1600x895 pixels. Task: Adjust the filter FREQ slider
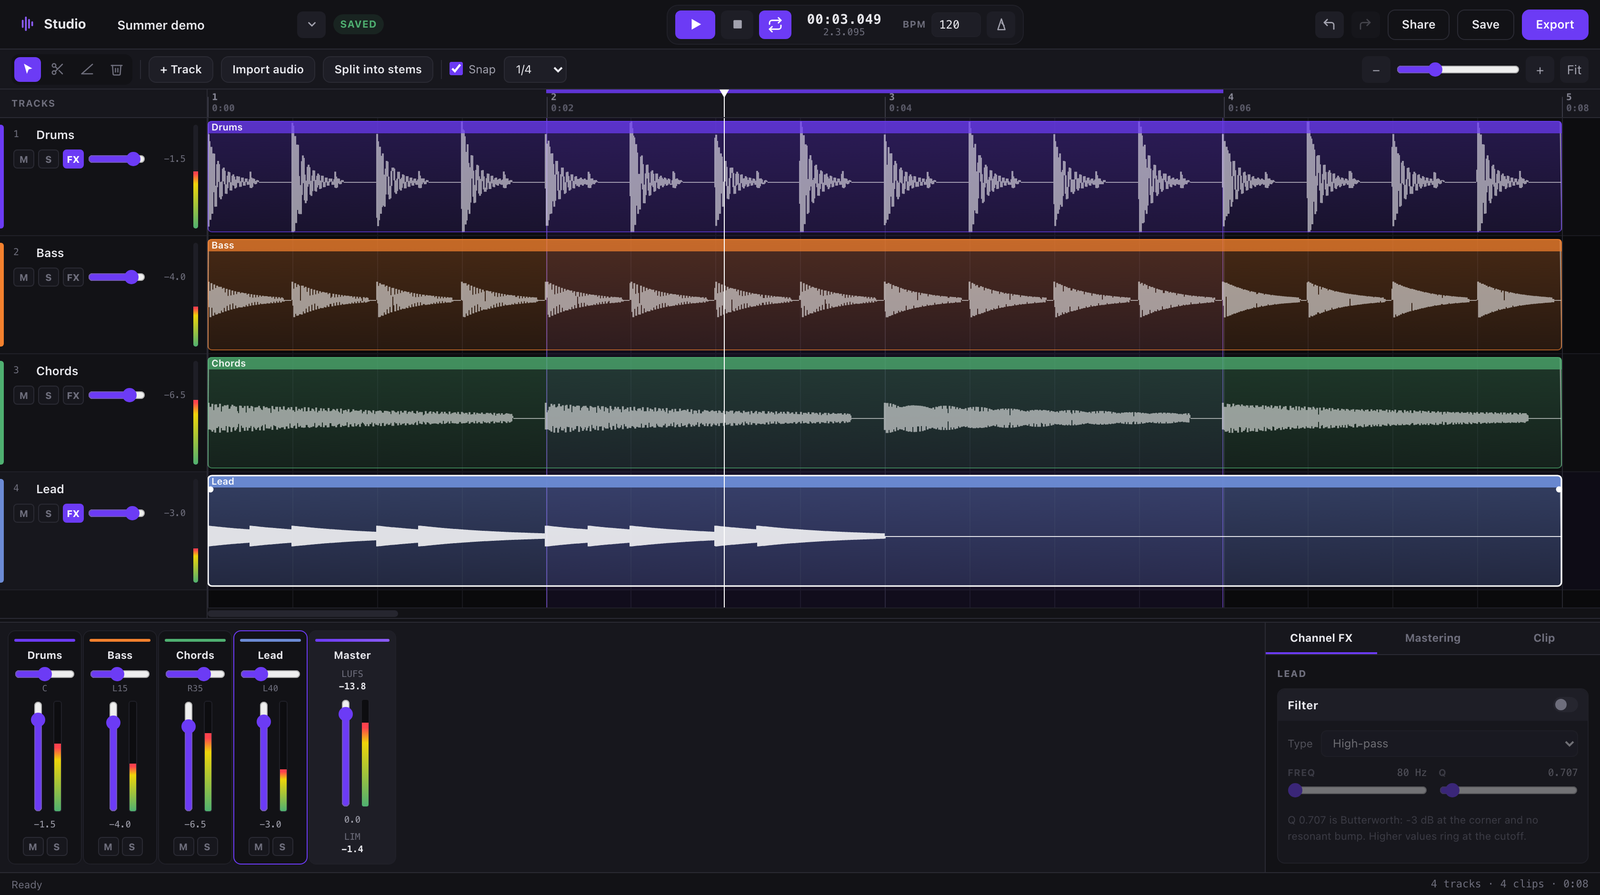click(x=1357, y=790)
